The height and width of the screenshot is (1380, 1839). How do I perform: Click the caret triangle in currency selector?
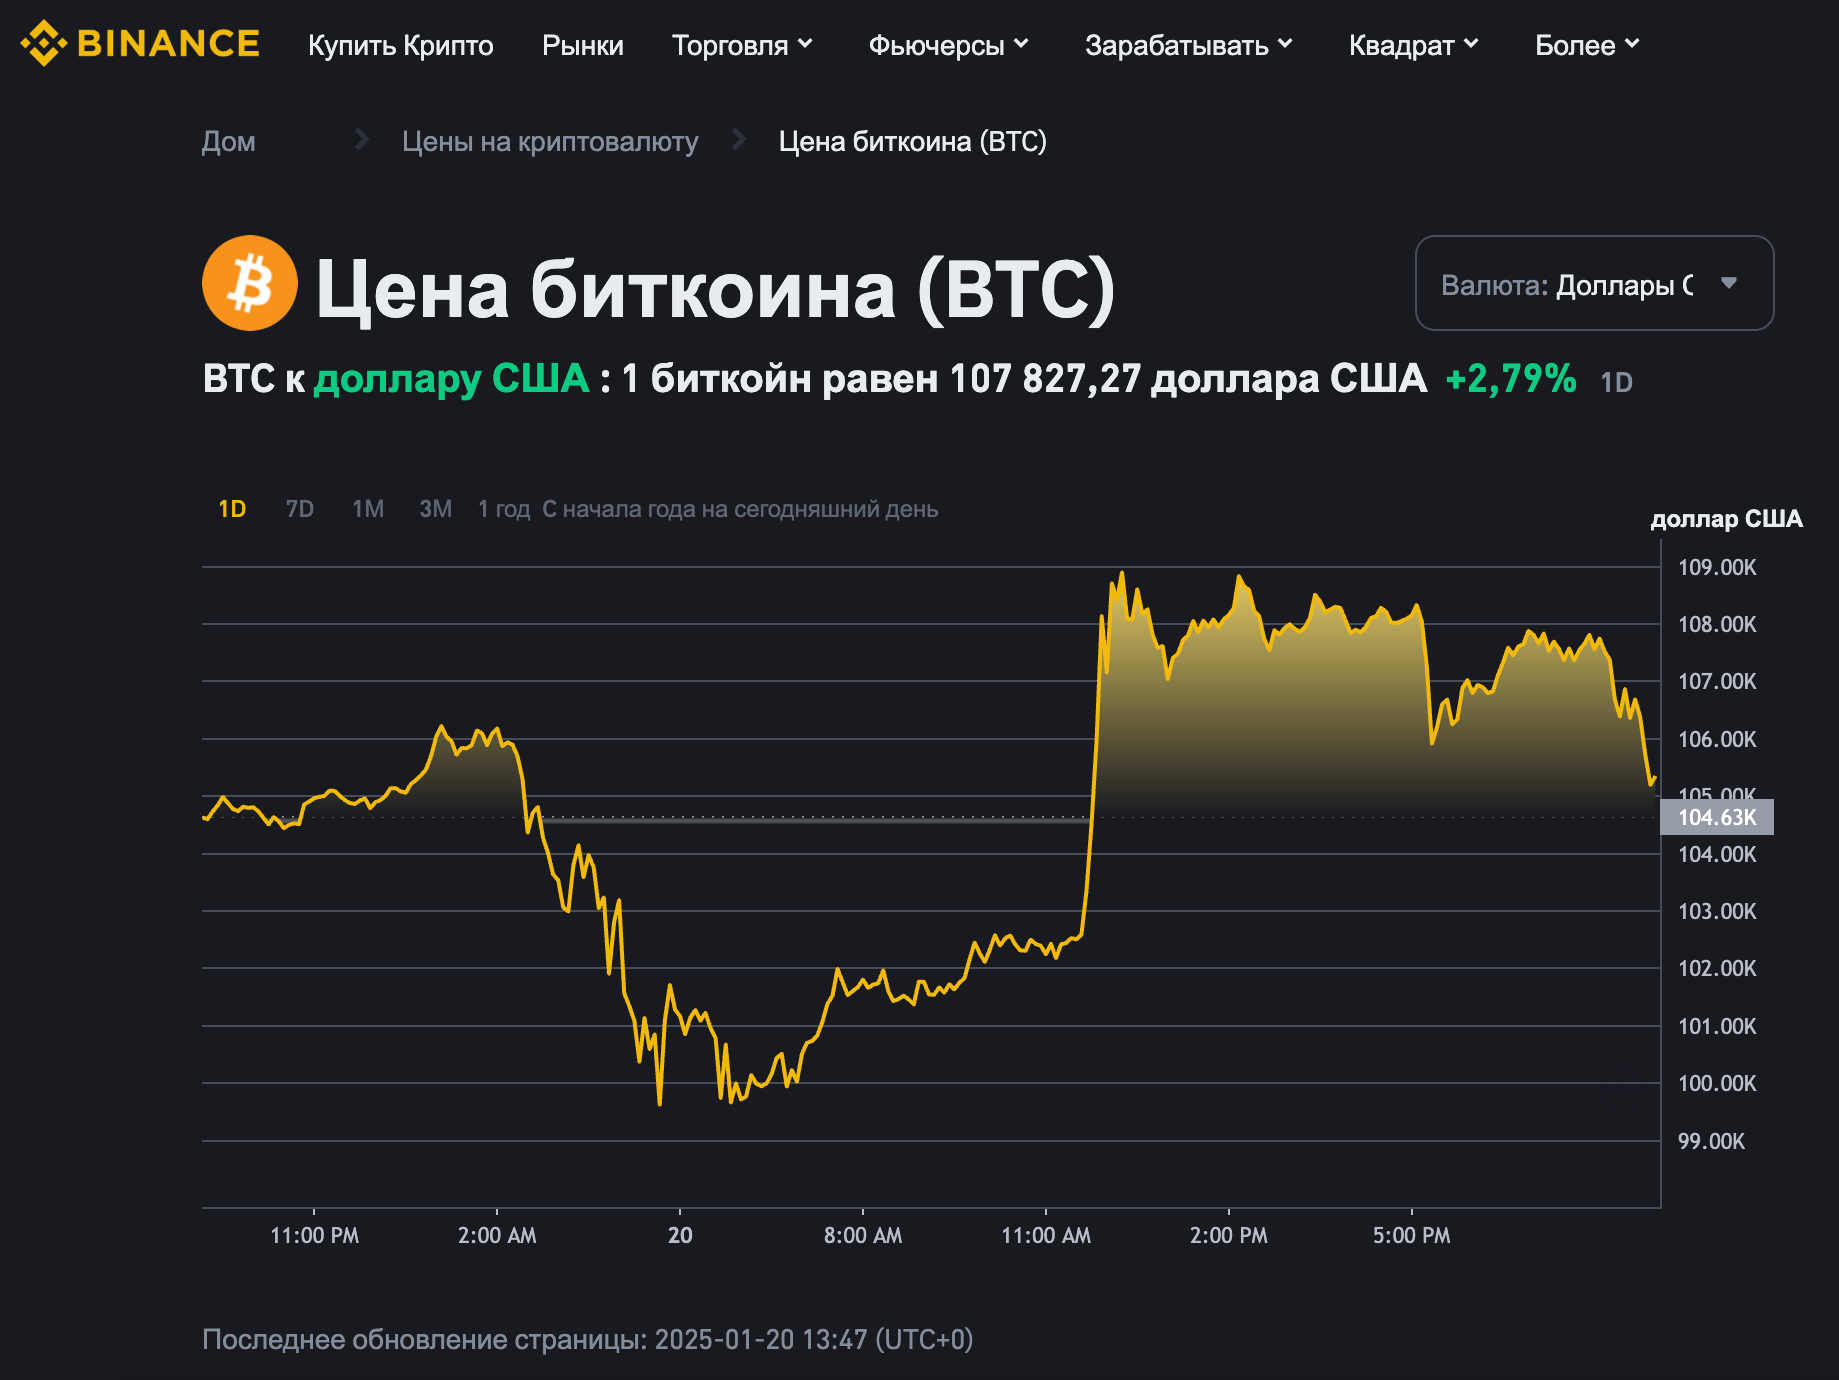(x=1729, y=283)
